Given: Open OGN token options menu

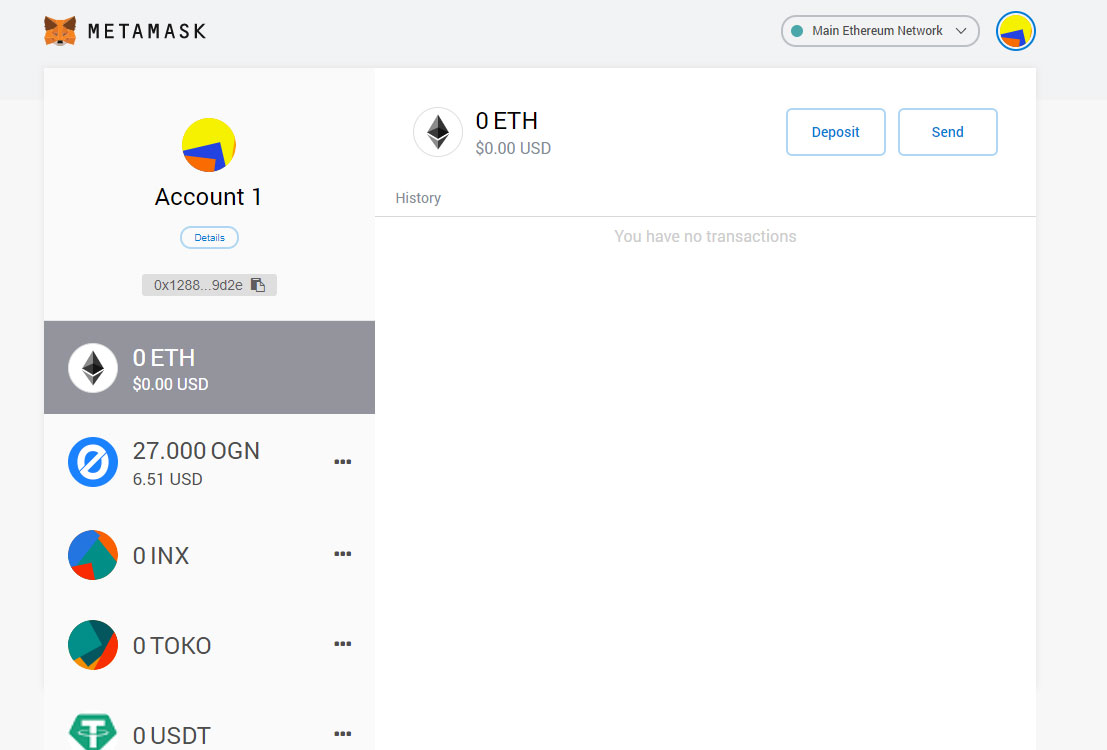Looking at the screenshot, I should pos(342,462).
